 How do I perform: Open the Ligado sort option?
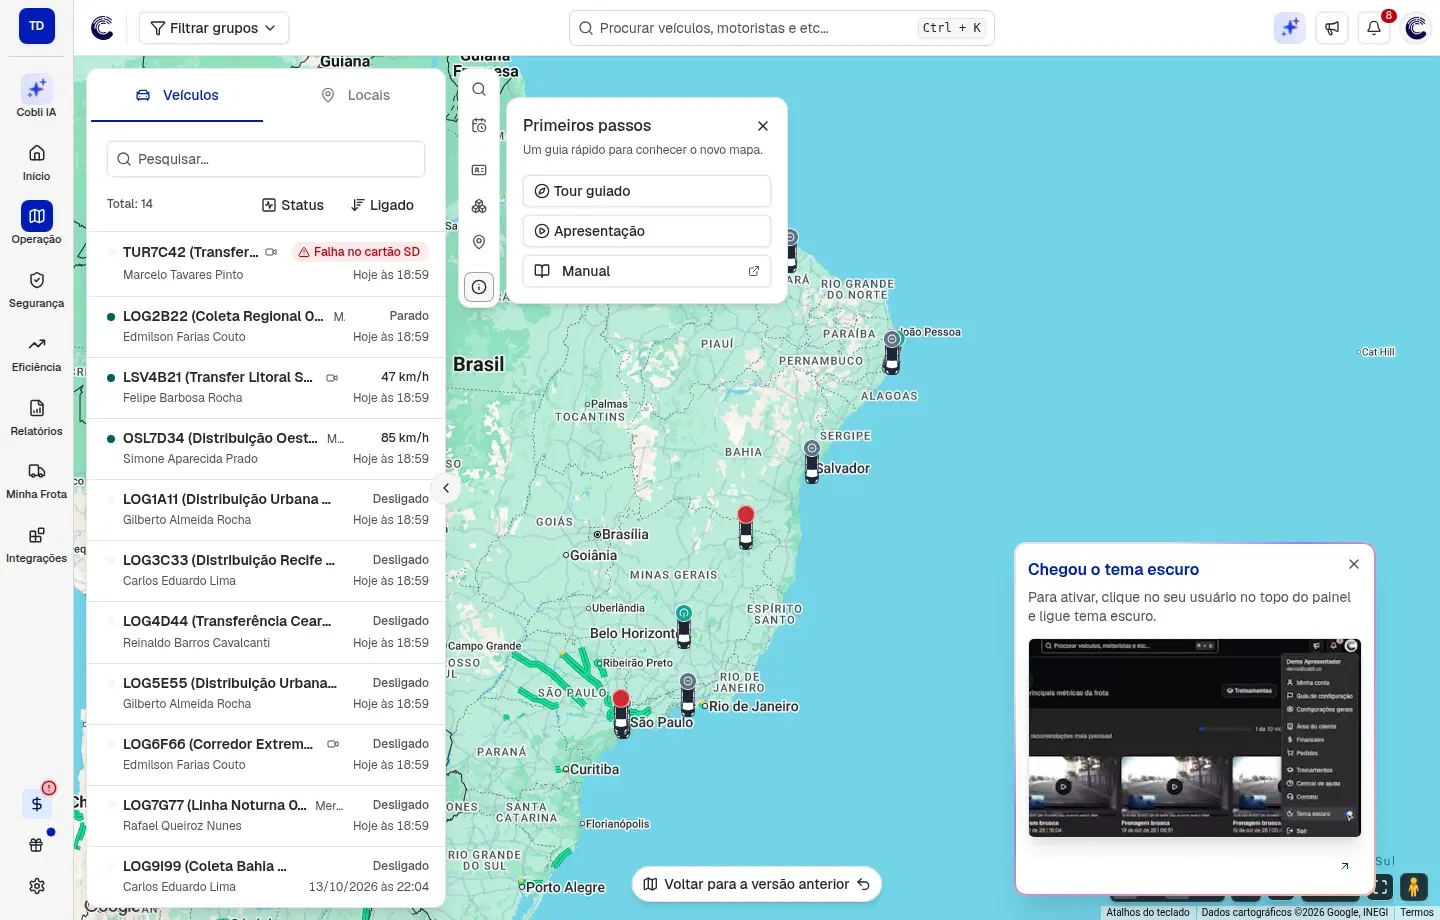(x=382, y=205)
